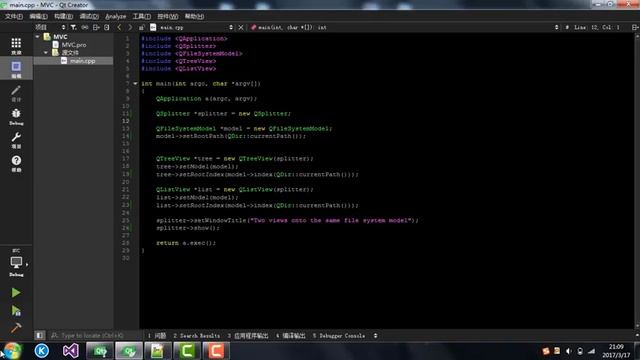Open the green Camtasia taskbar icon
The height and width of the screenshot is (360, 640).
[187, 351]
